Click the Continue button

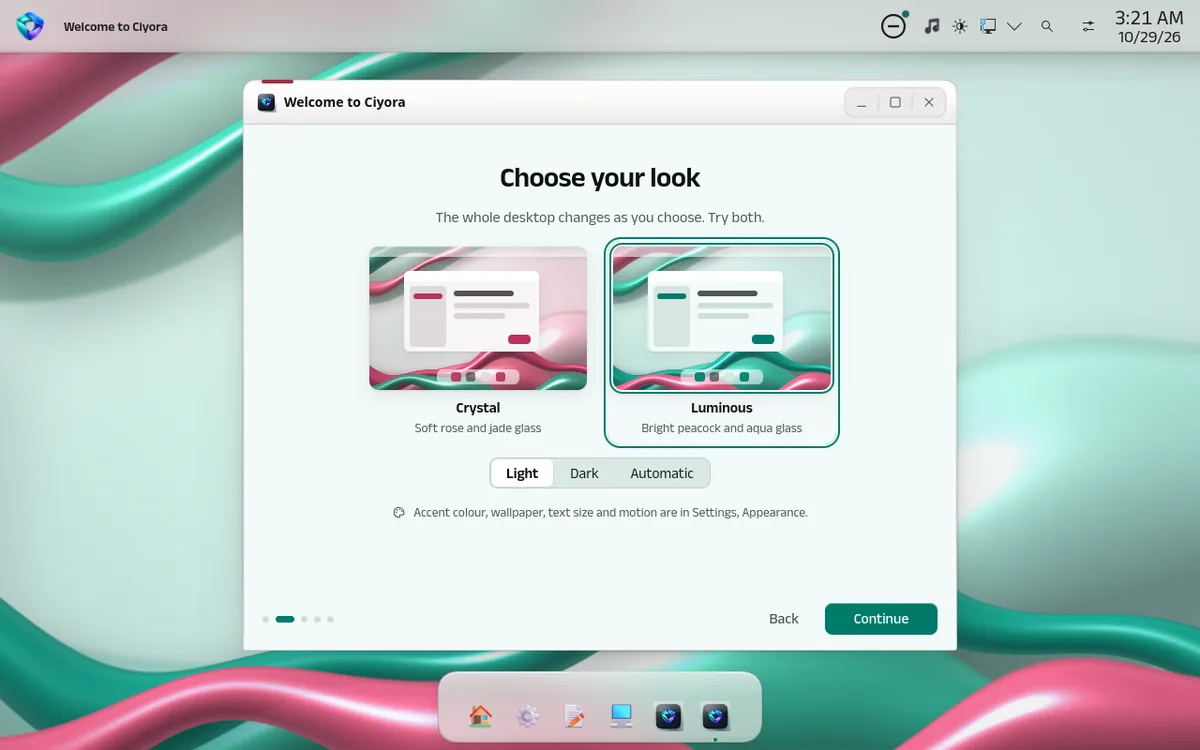(881, 619)
